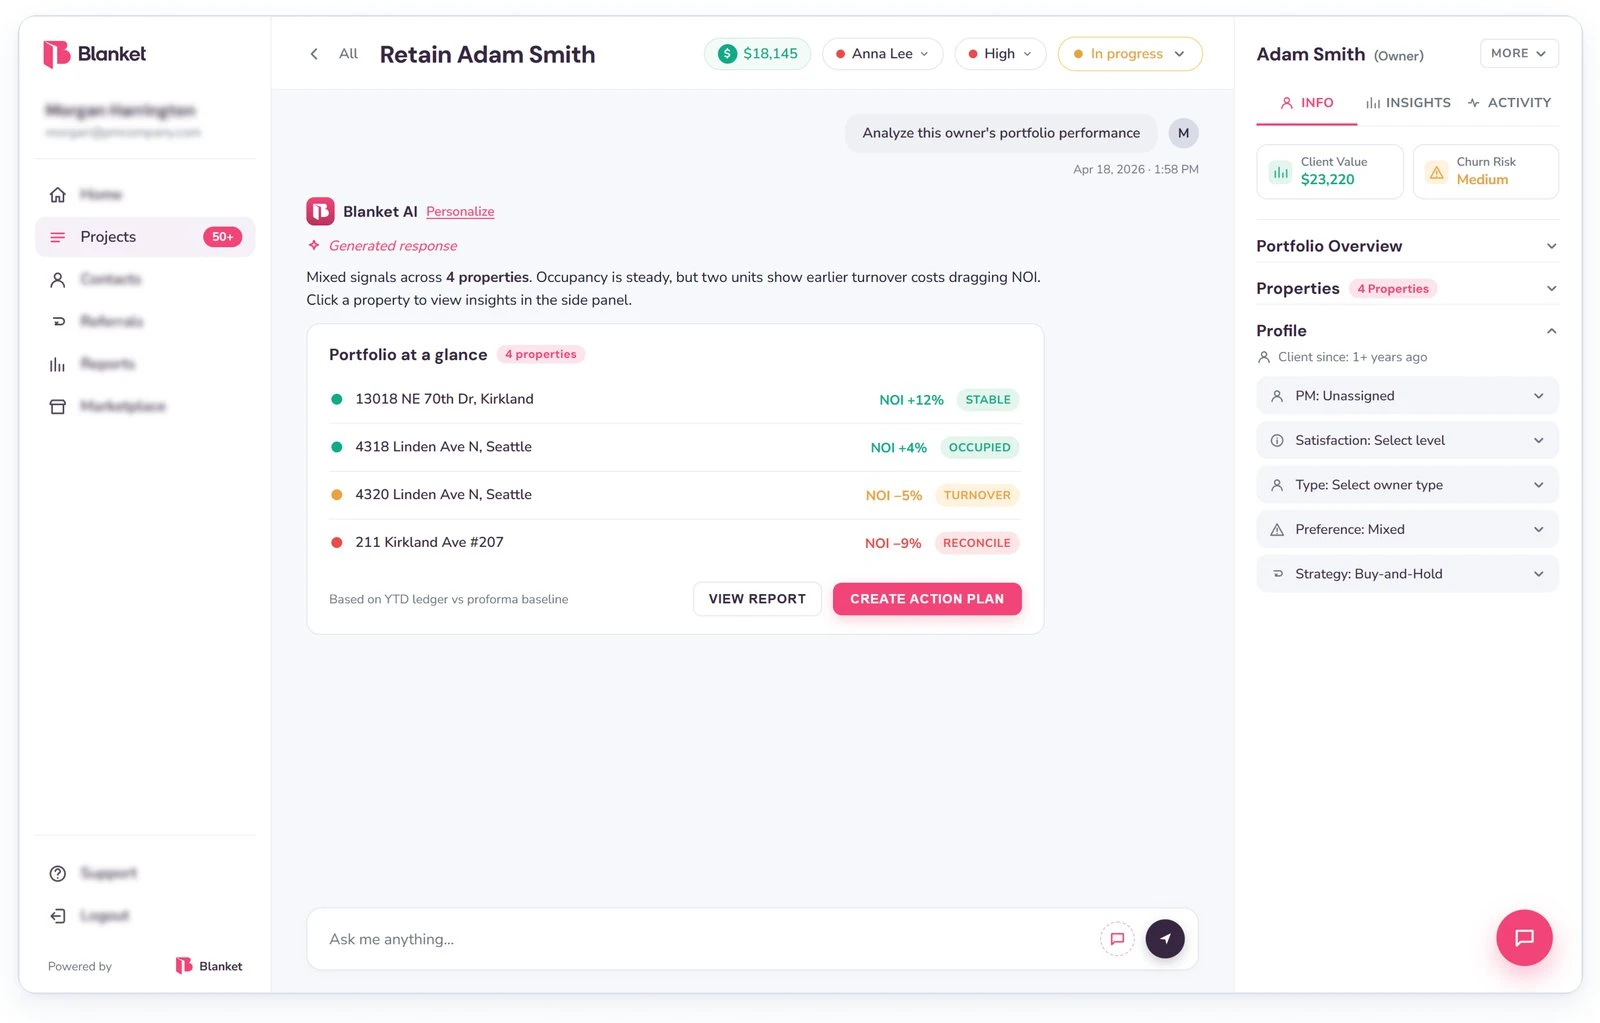Click the Client Value bar-chart icon
The width and height of the screenshot is (1600, 1023).
(x=1280, y=172)
